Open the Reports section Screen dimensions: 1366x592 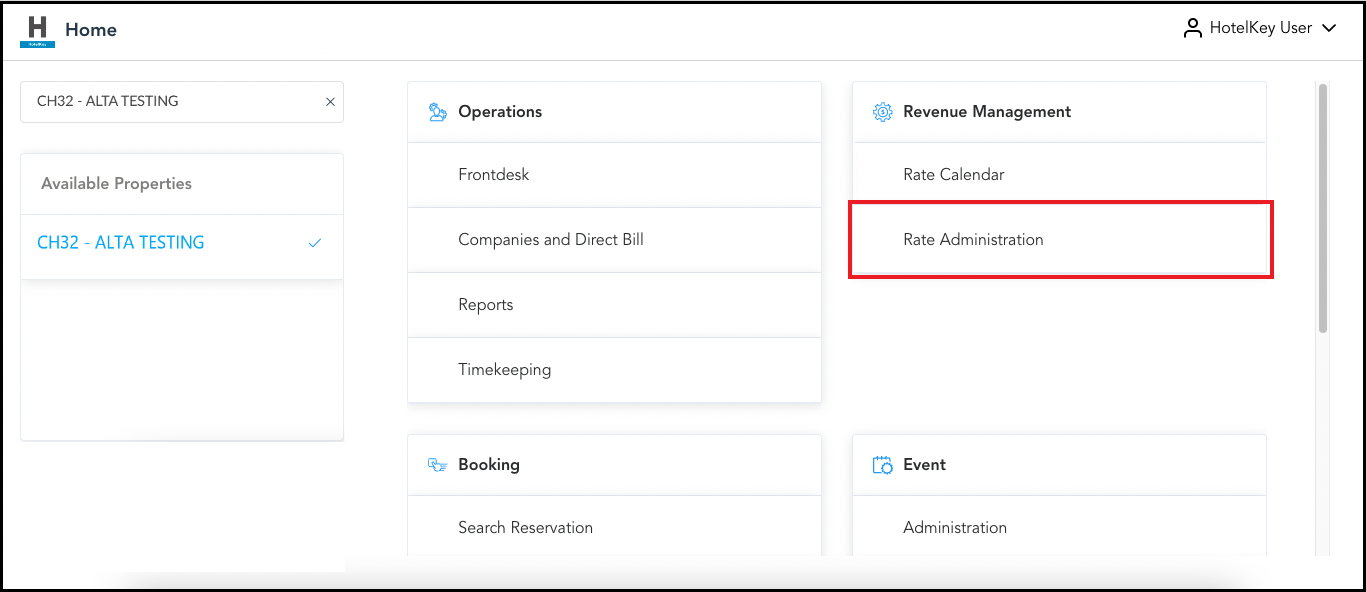click(486, 304)
